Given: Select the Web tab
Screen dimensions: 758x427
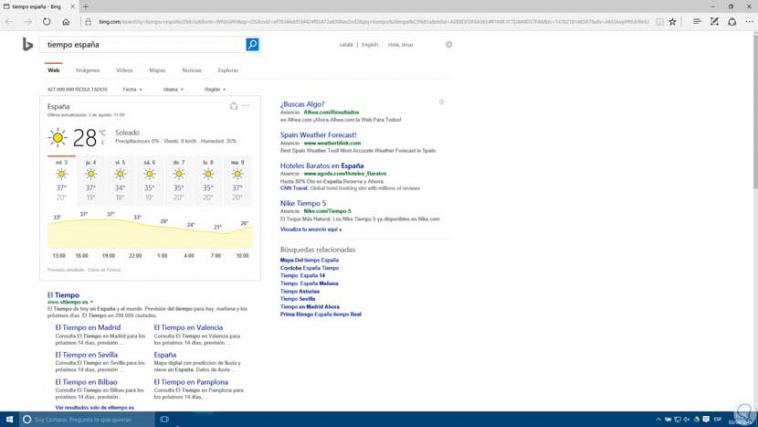Looking at the screenshot, I should 54,70.
